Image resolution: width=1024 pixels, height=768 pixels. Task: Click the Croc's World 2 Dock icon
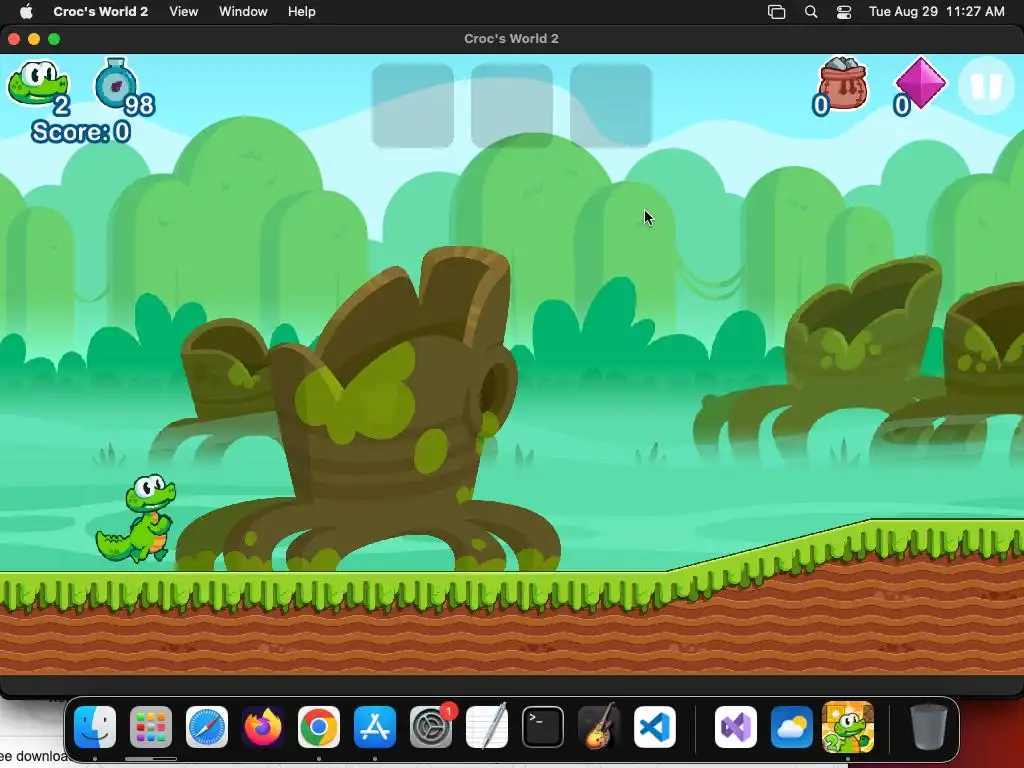tap(848, 727)
